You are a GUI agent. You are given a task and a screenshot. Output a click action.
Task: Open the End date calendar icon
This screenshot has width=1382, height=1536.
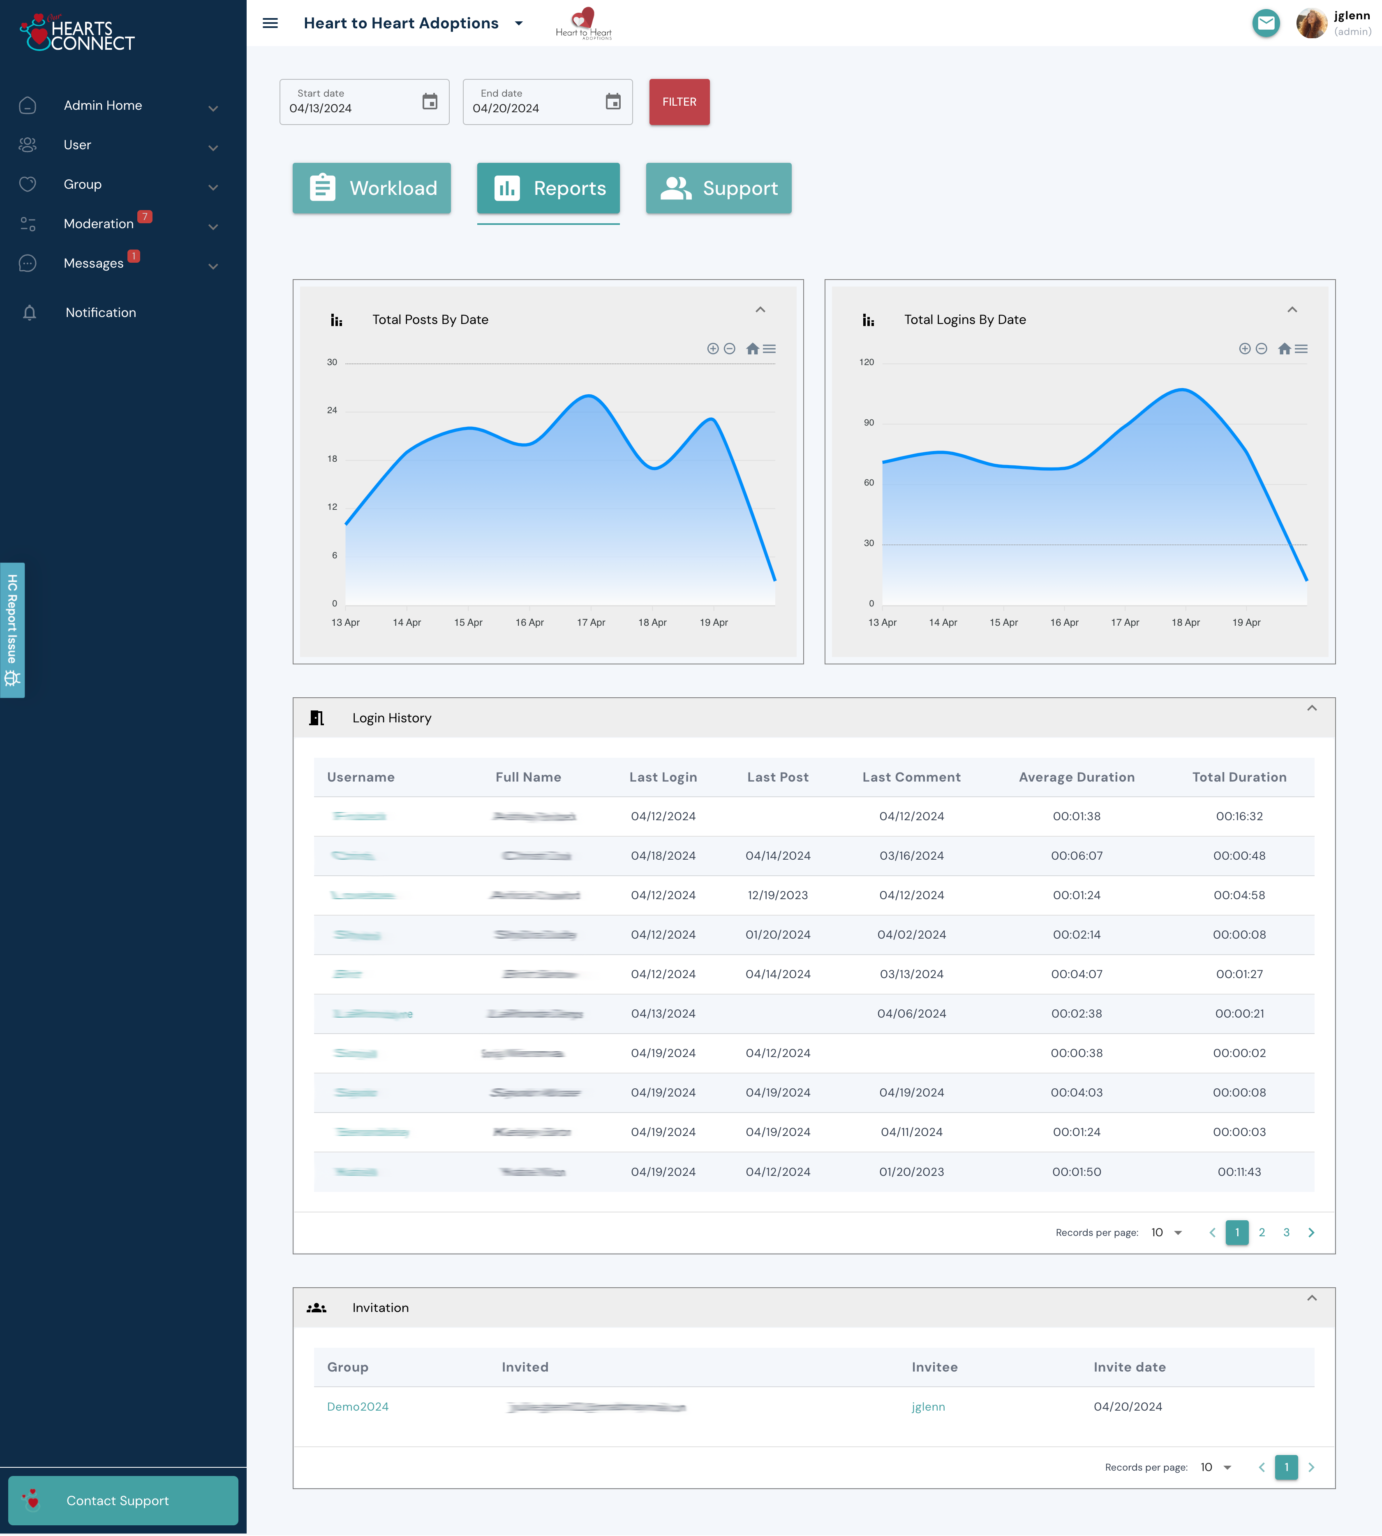point(613,101)
